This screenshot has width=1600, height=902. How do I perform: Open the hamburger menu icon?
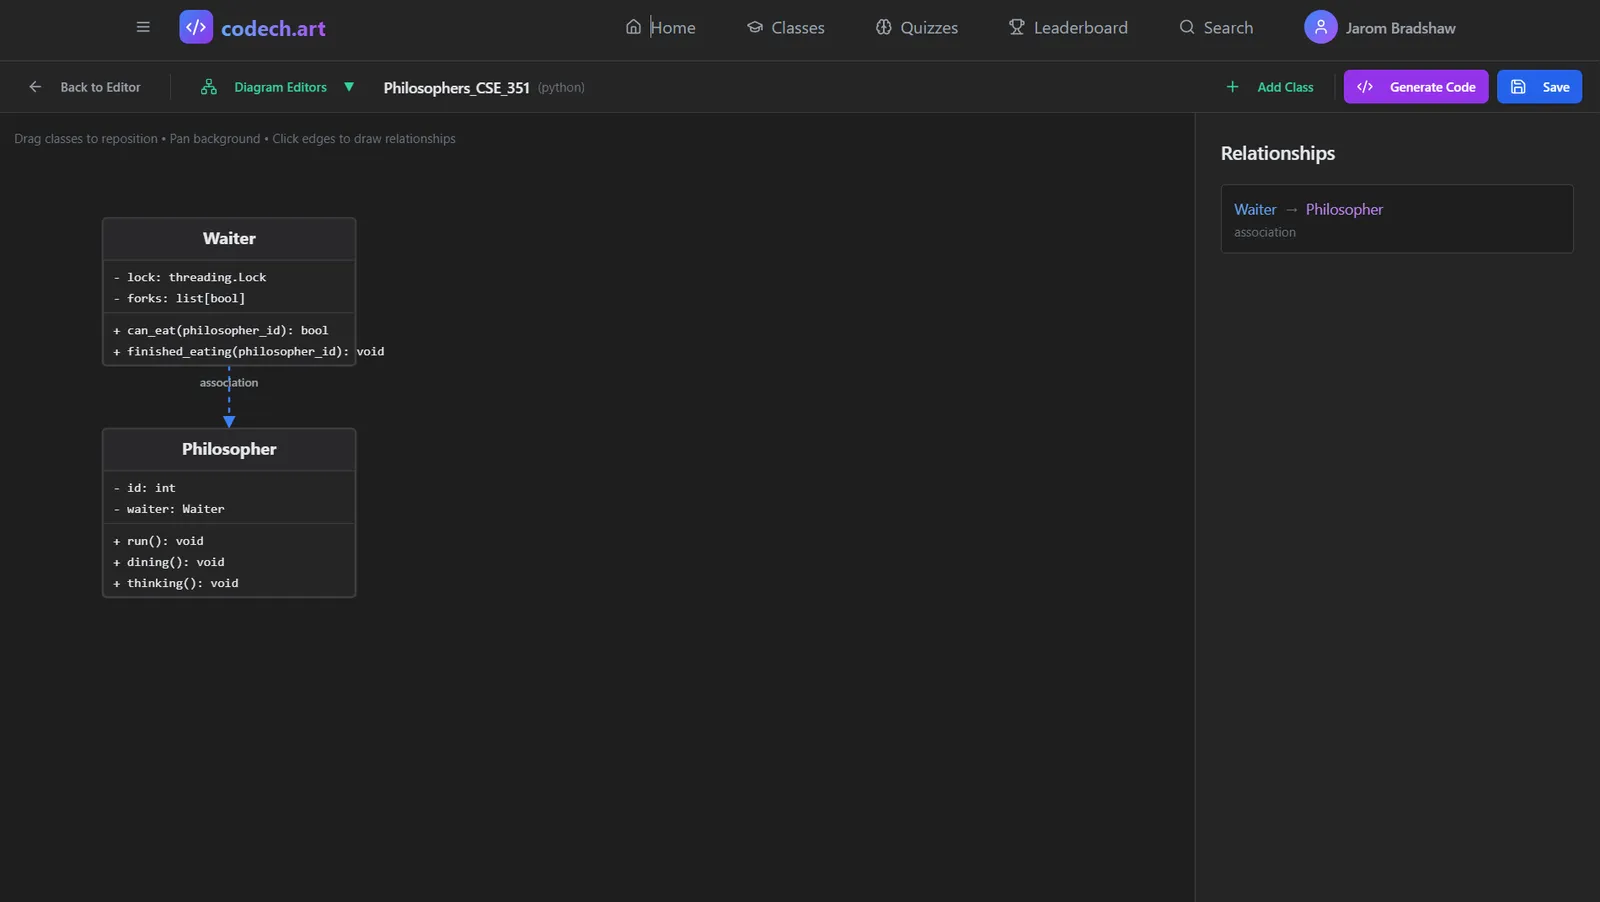(x=143, y=27)
